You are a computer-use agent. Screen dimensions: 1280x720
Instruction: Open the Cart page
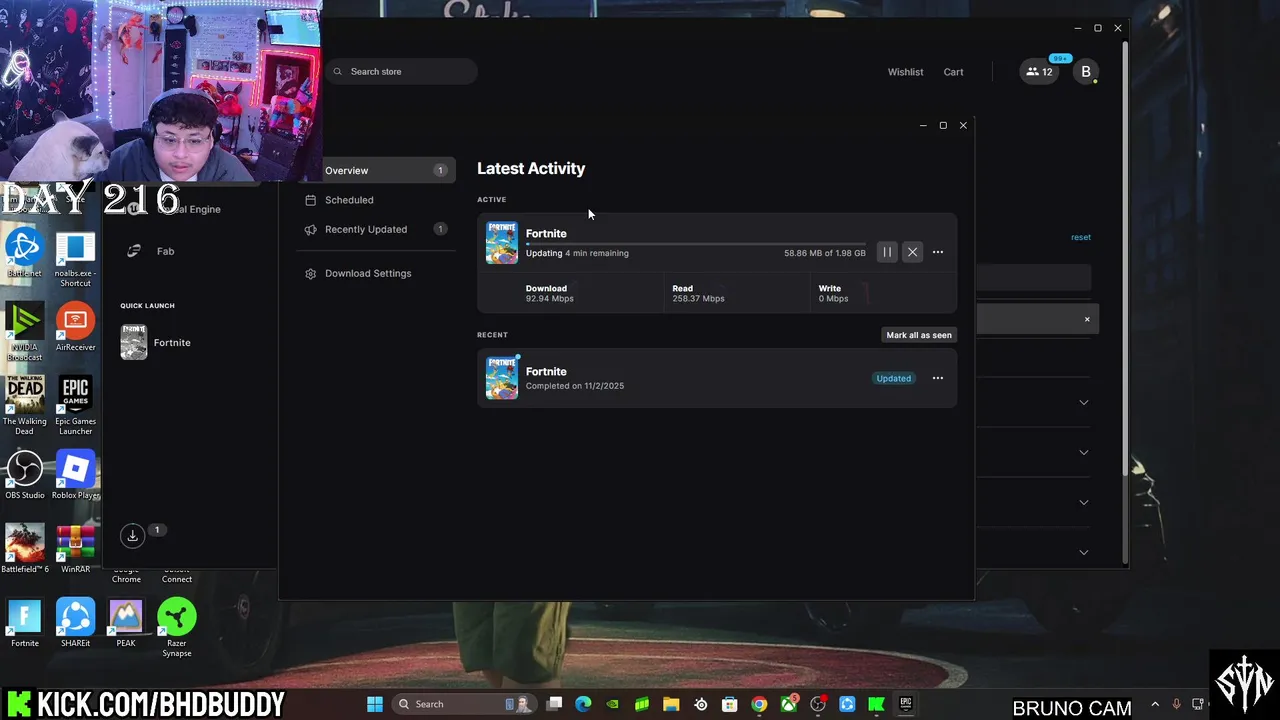point(953,72)
